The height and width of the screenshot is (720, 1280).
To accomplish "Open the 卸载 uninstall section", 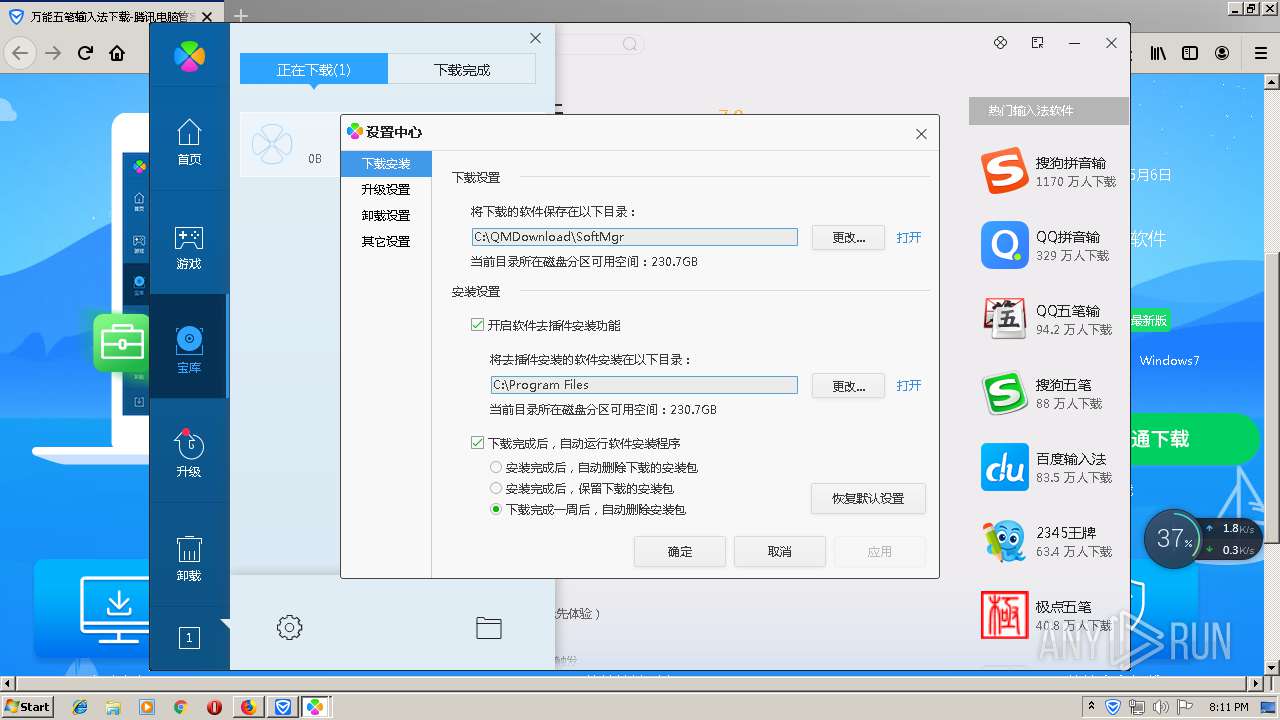I will pos(189,558).
